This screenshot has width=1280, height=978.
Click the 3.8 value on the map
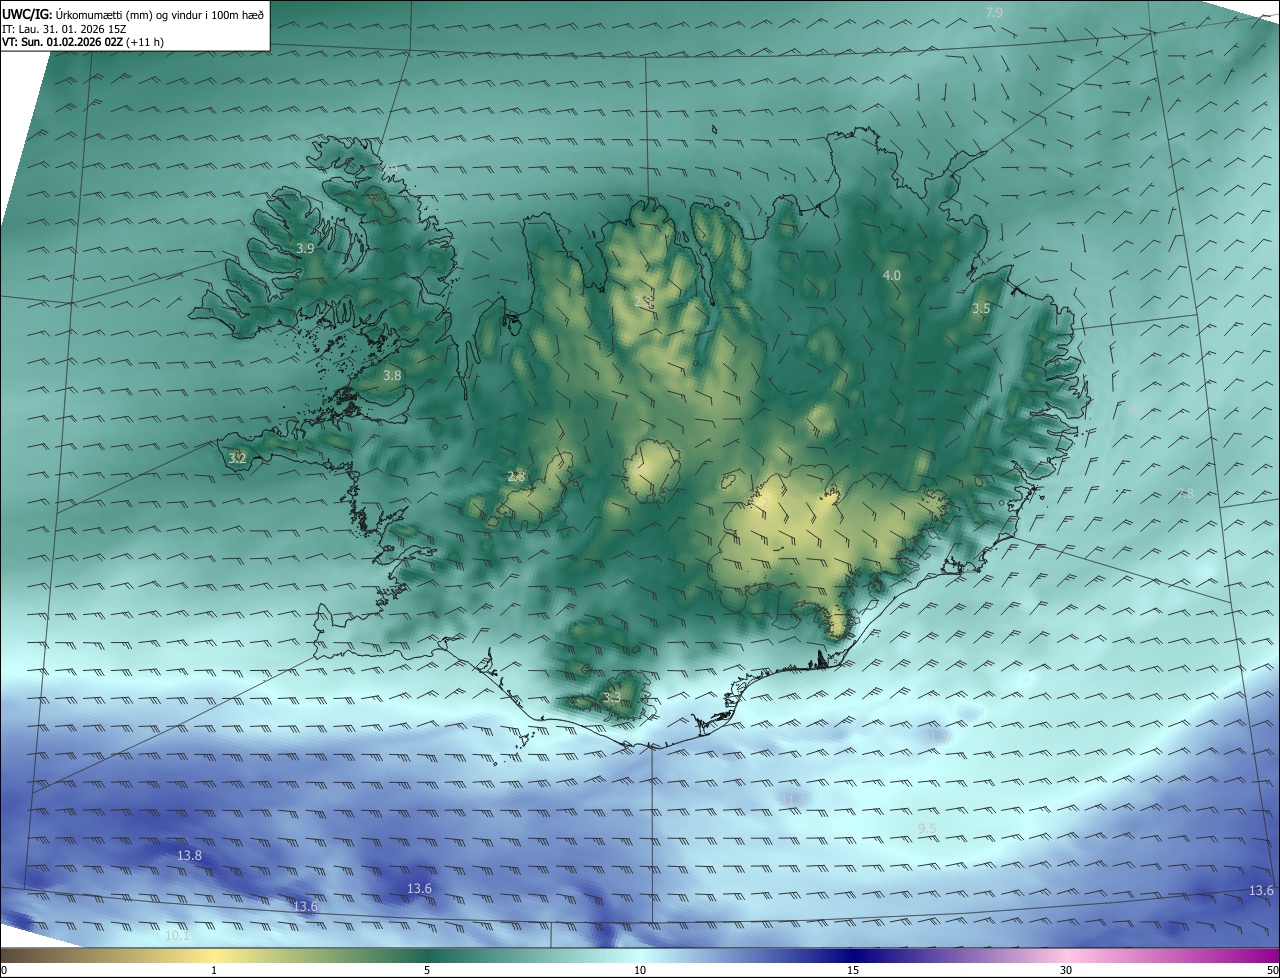(392, 376)
